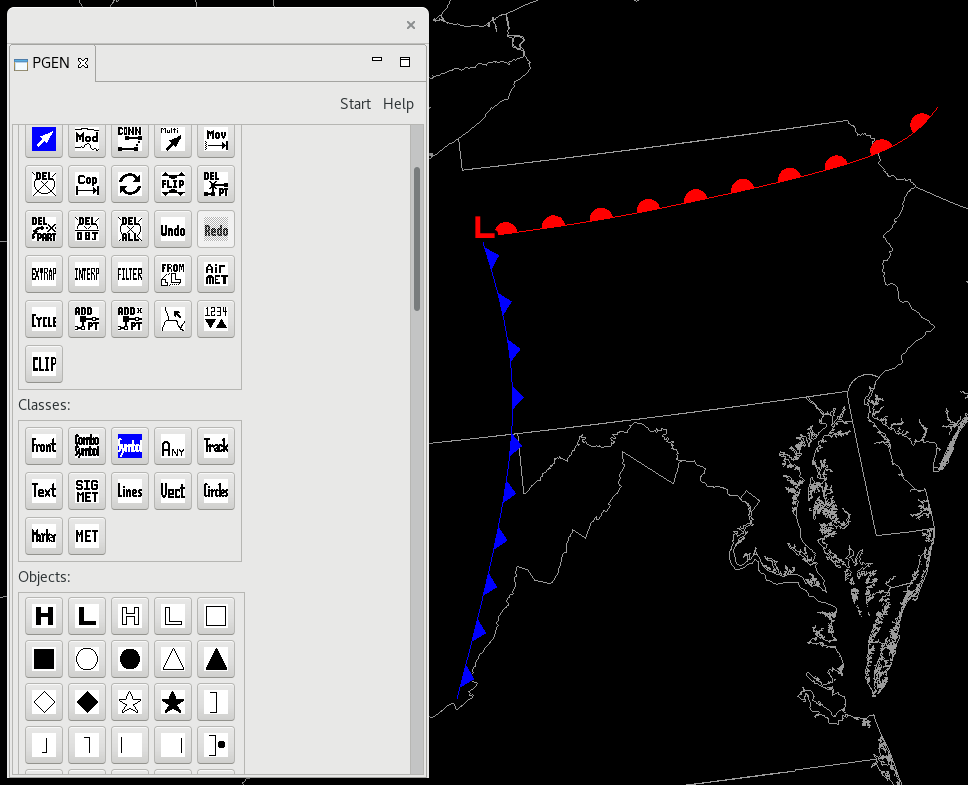This screenshot has width=968, height=785.
Task: Select the open star symbol
Action: pos(130,702)
